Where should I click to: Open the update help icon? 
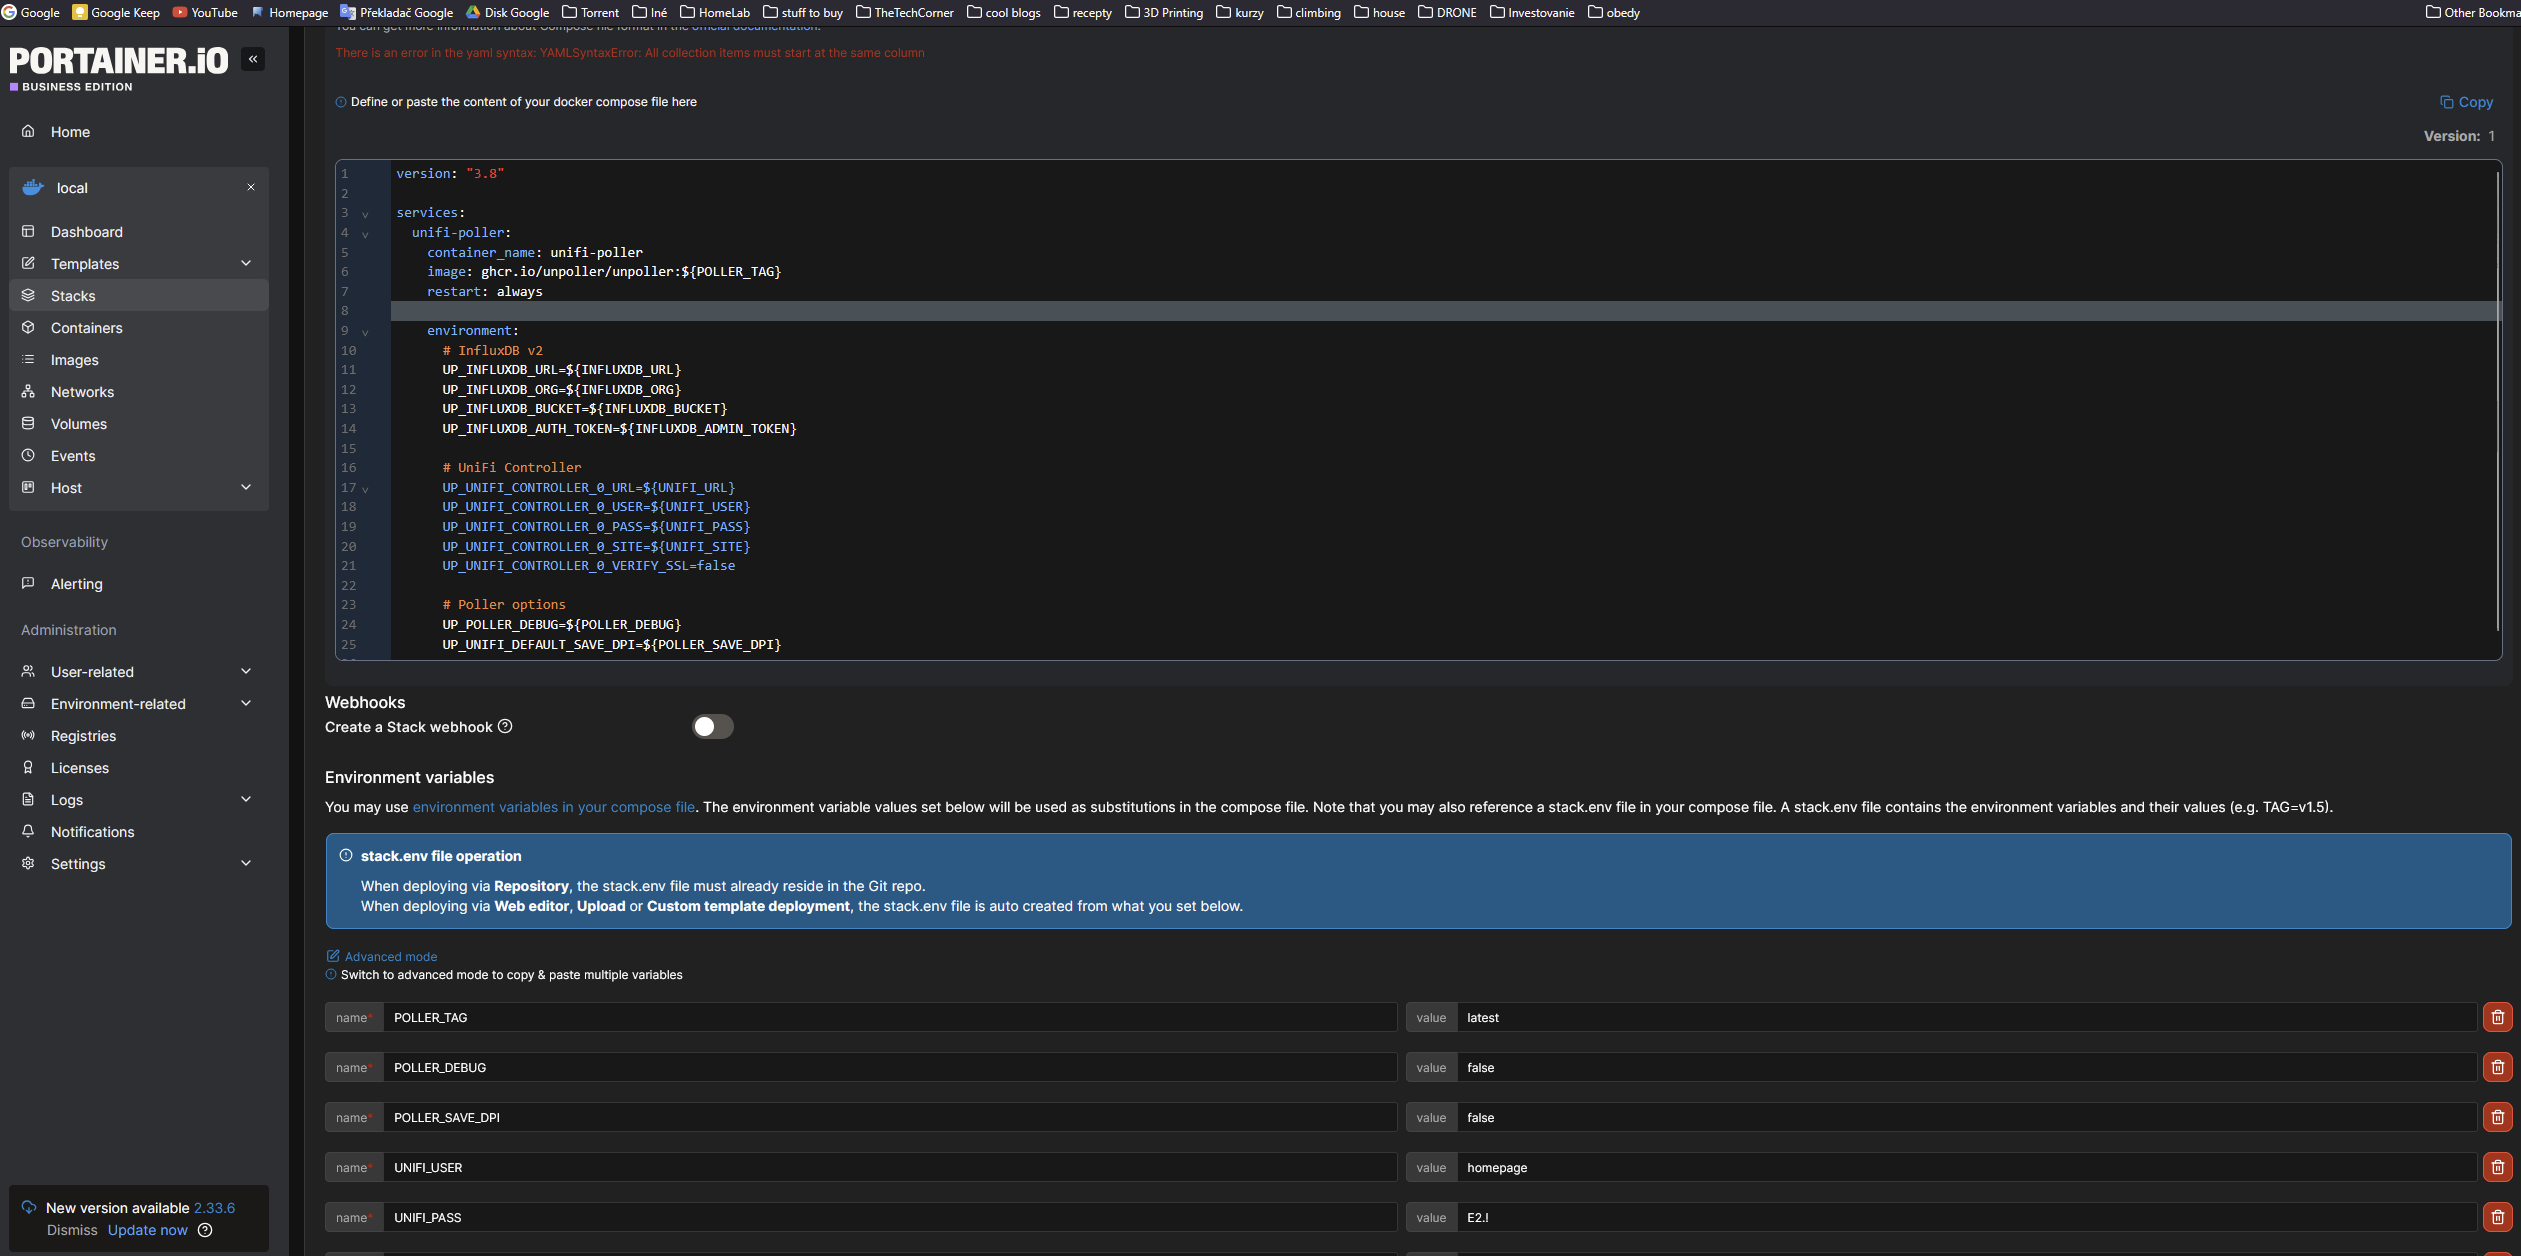click(205, 1230)
